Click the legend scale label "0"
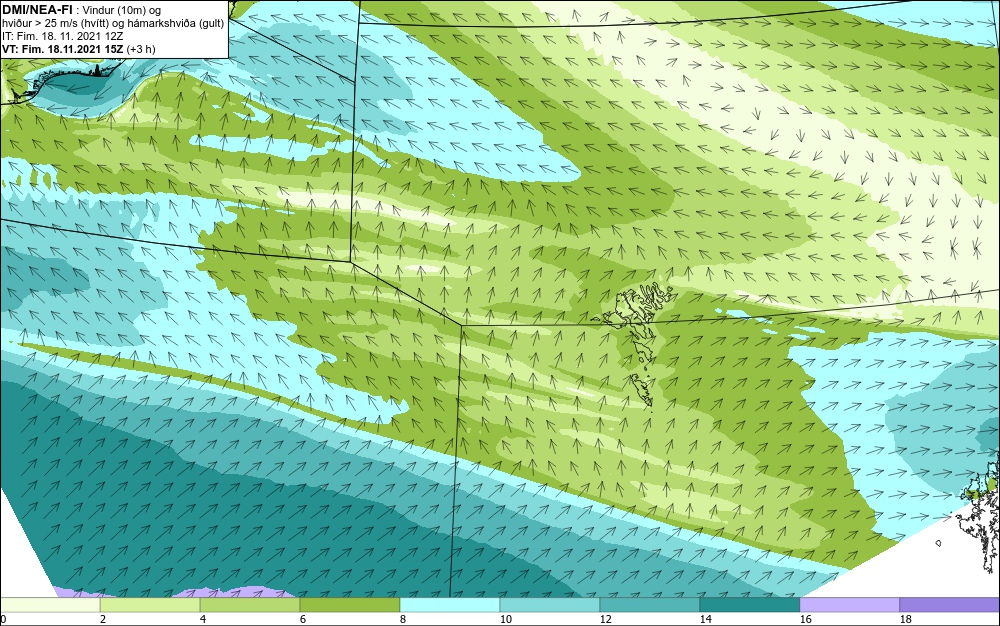Image resolution: width=1000 pixels, height=626 pixels. click(x=3, y=619)
